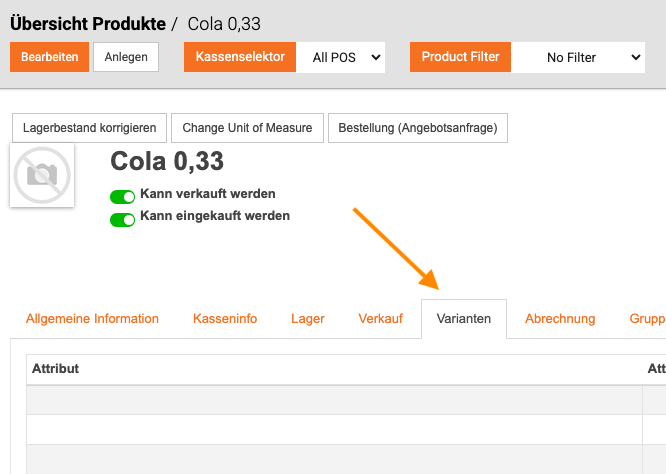666x474 pixels.
Task: Click Change Unit of Measure button
Action: click(x=247, y=128)
